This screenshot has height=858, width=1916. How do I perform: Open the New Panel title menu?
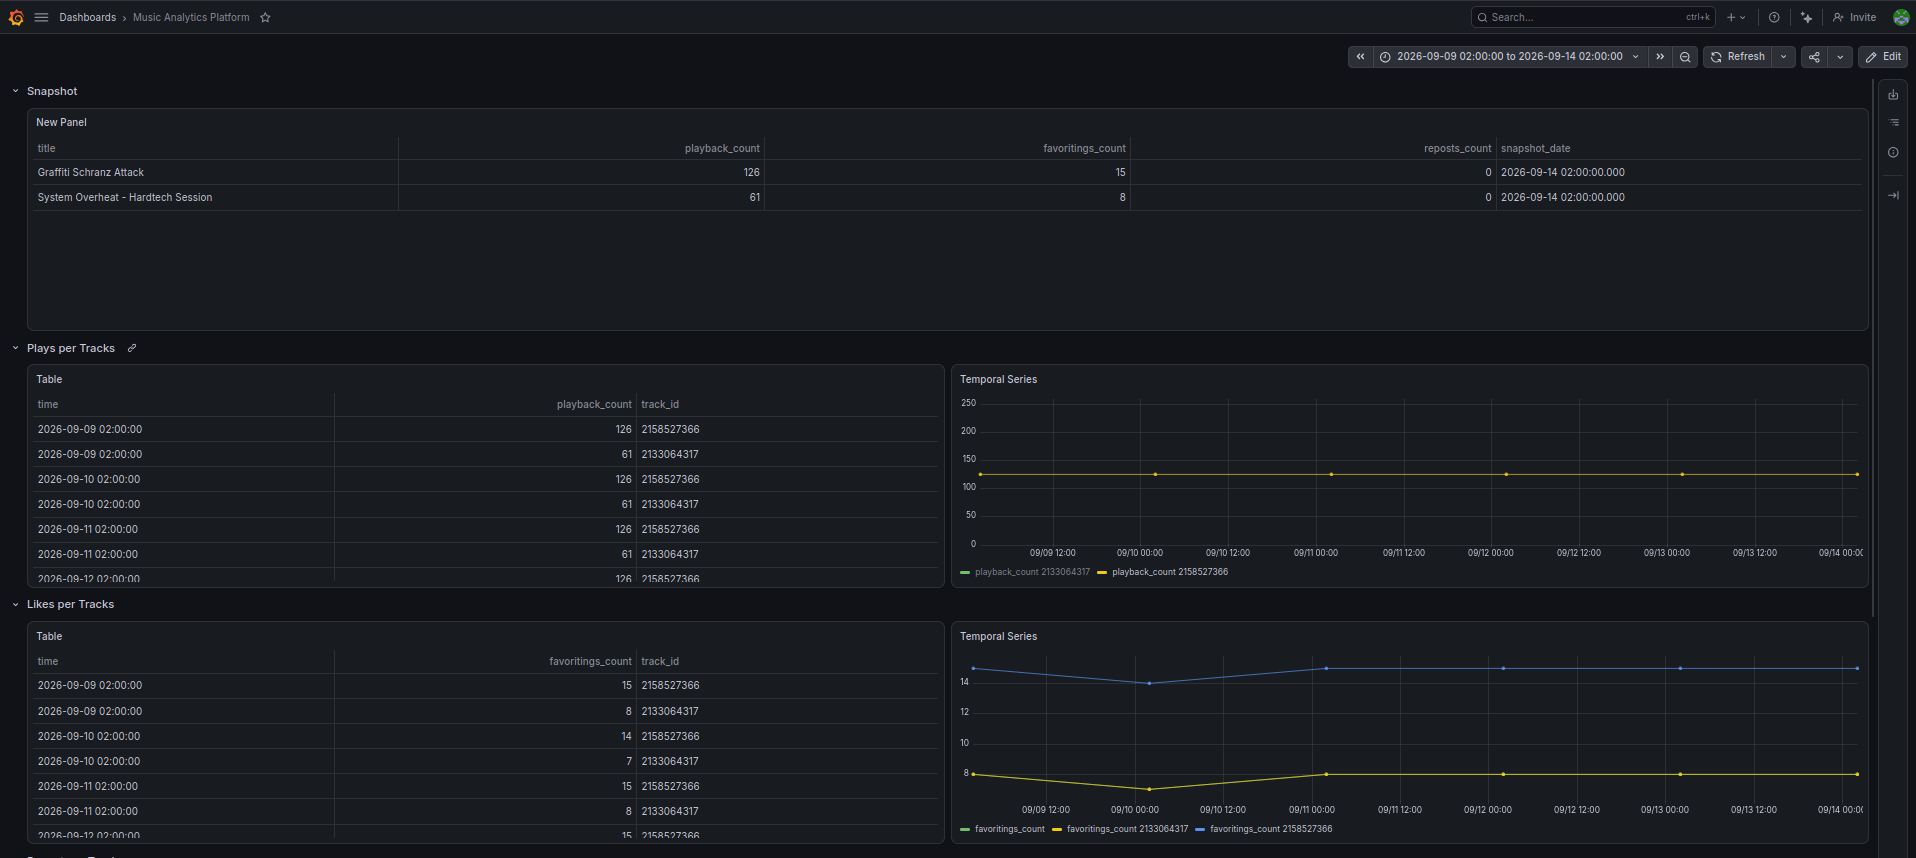(x=61, y=122)
